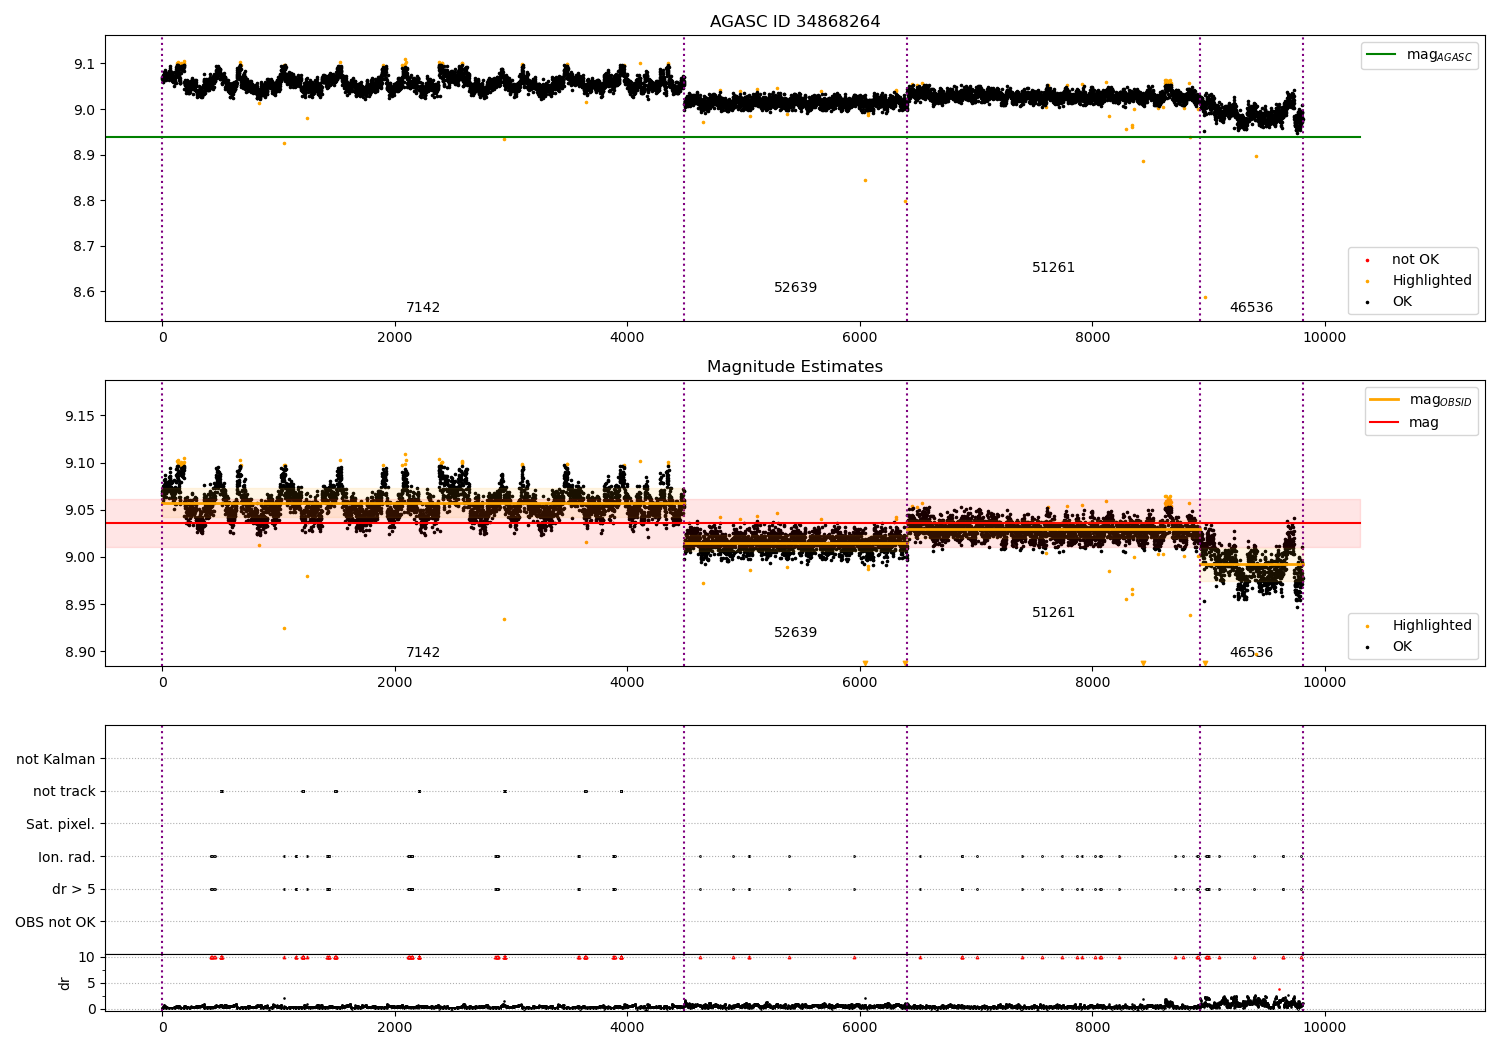Click the orange line sample beside mag OBSID
The width and height of the screenshot is (1500, 1050).
click(1385, 400)
